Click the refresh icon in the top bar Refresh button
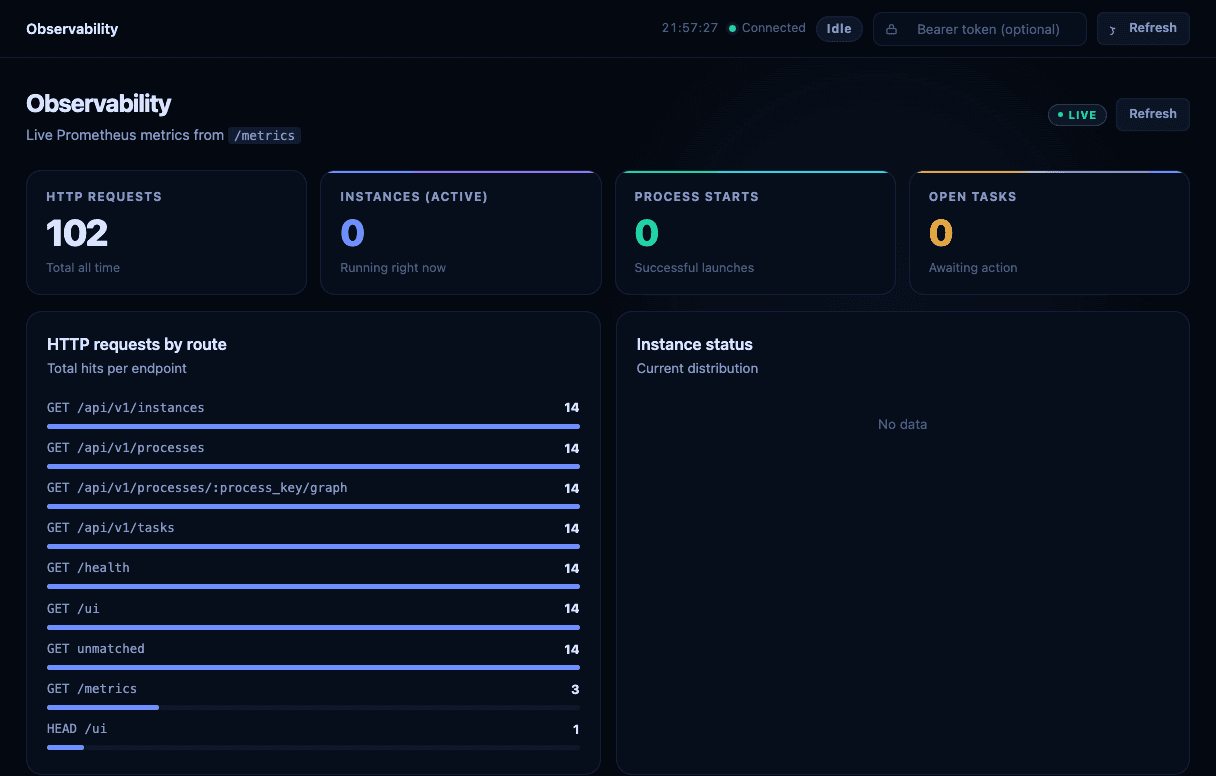This screenshot has height=776, width=1216. (x=1112, y=30)
